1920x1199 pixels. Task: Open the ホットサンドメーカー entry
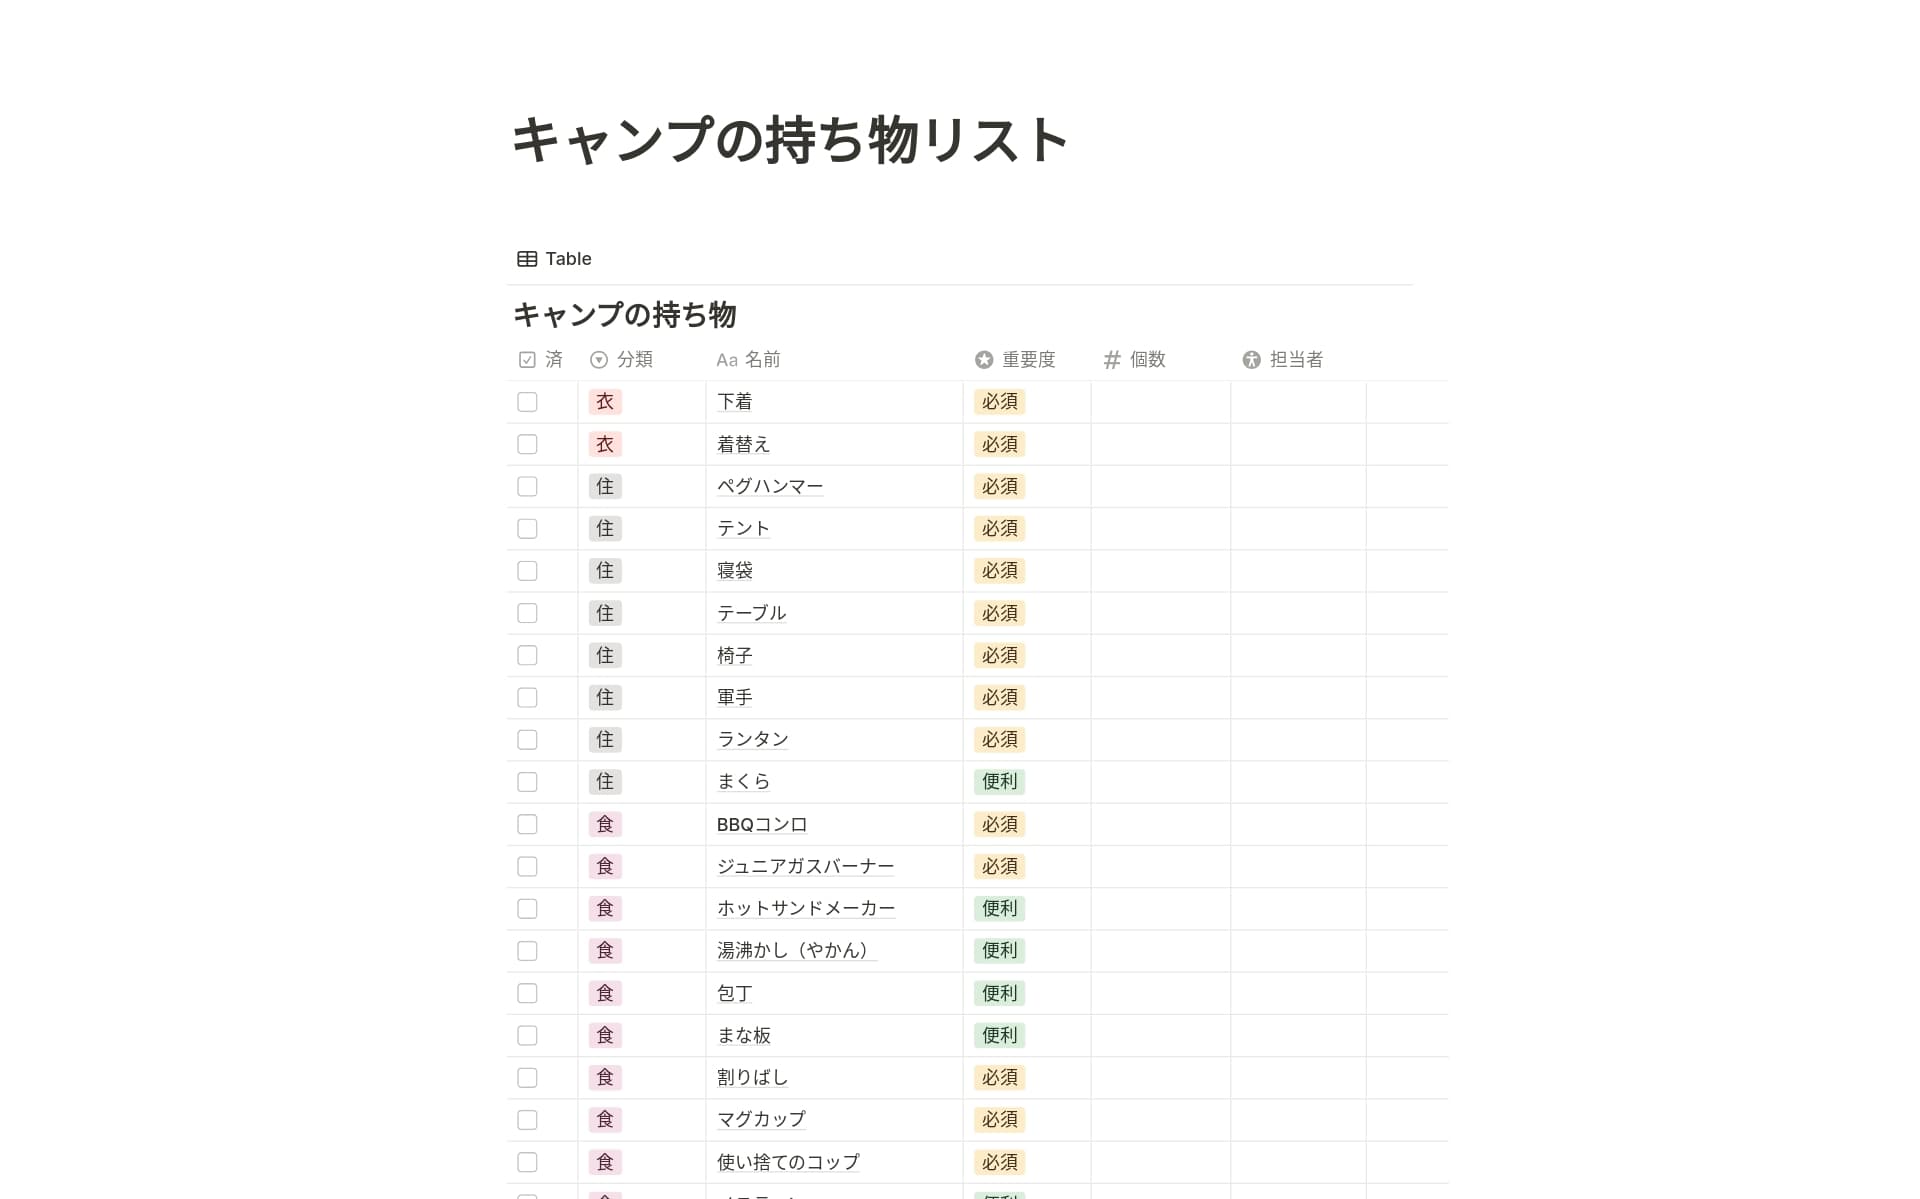tap(805, 909)
